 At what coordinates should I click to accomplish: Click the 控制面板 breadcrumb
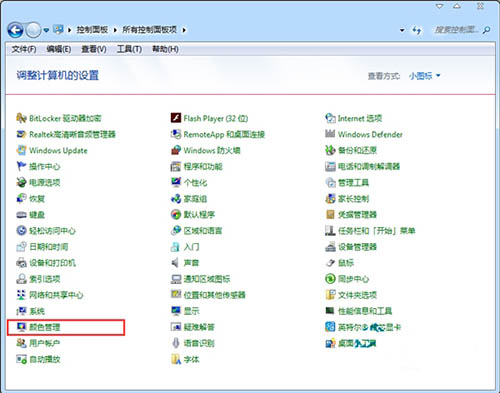tap(92, 30)
